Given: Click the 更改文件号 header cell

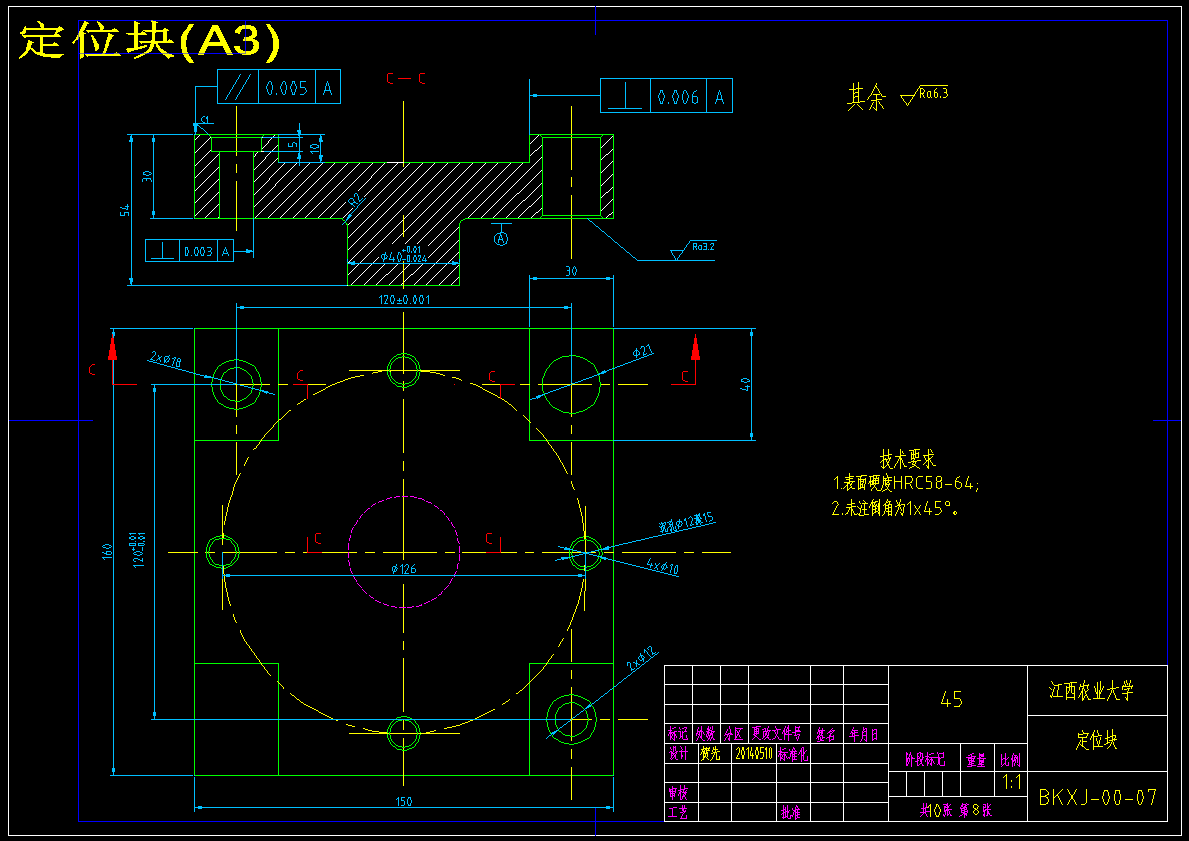Looking at the screenshot, I should pos(776,733).
